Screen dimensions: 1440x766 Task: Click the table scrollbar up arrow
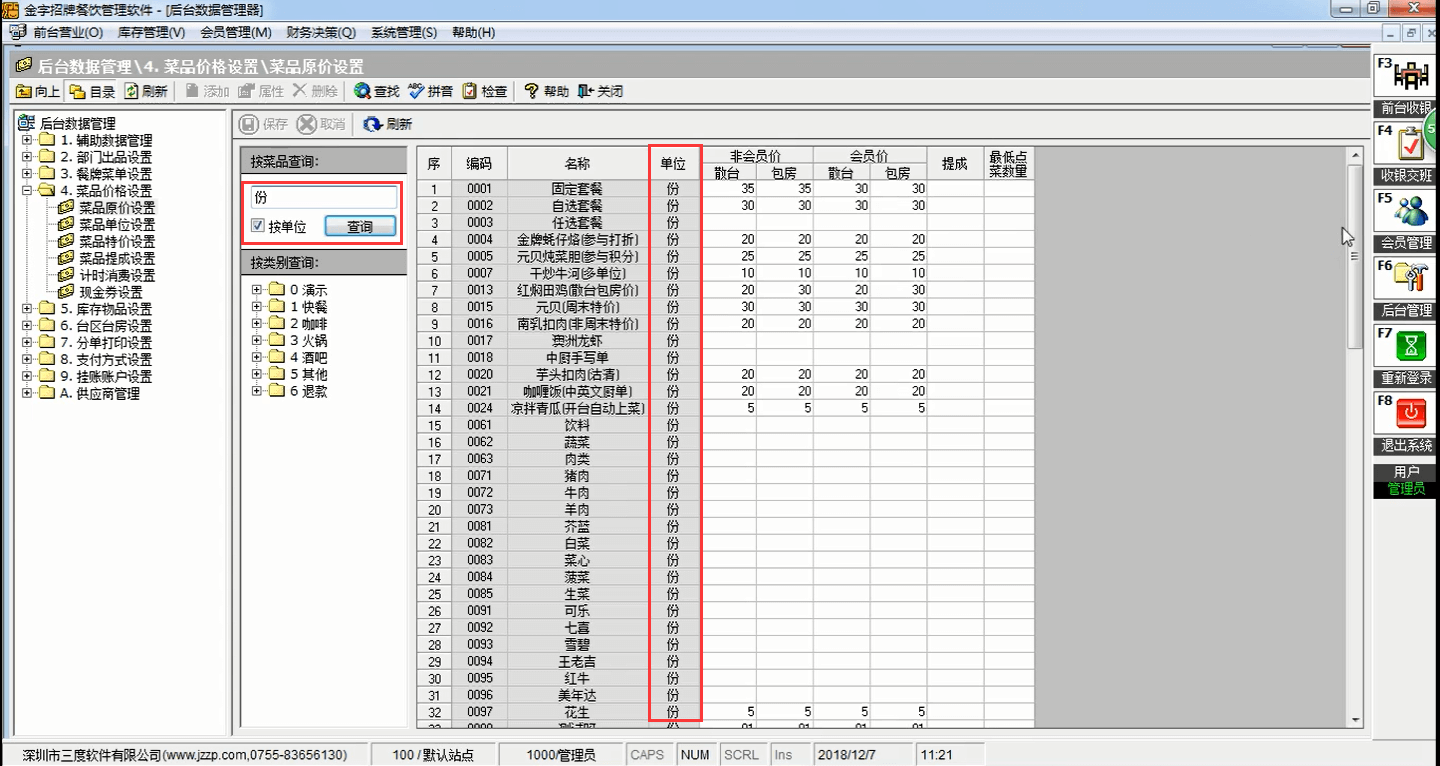coord(1355,156)
